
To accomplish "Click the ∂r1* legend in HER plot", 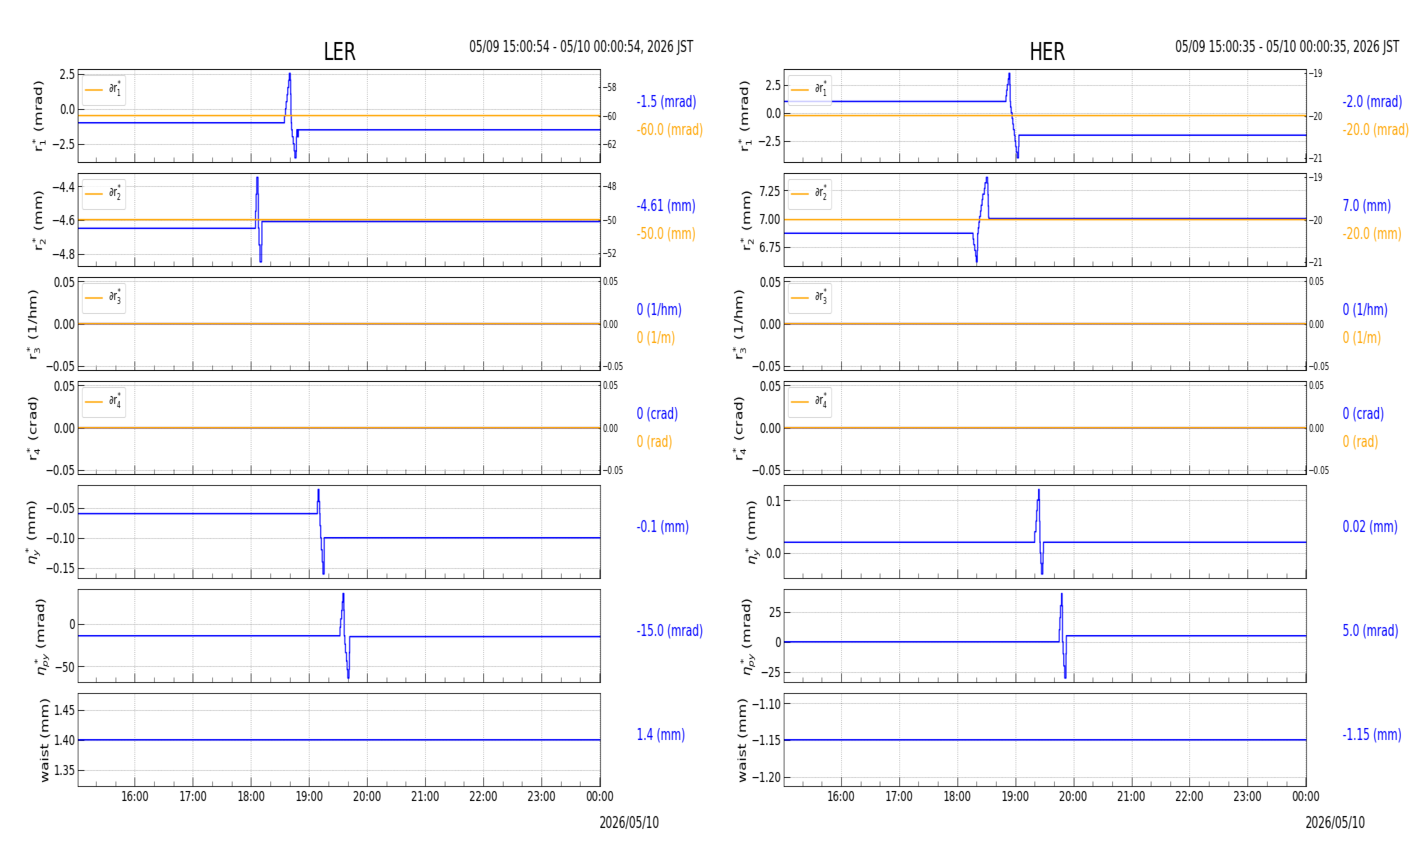I will pyautogui.click(x=810, y=90).
